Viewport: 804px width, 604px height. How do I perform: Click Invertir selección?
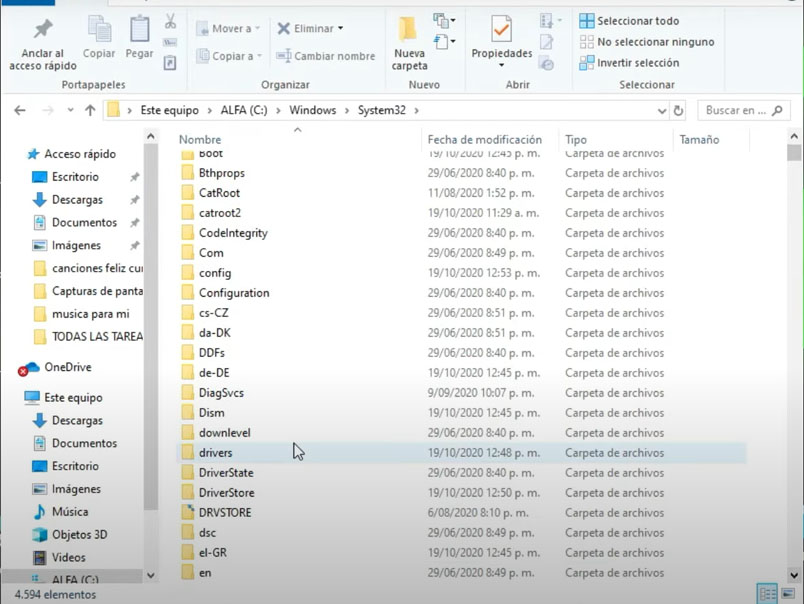tap(629, 63)
